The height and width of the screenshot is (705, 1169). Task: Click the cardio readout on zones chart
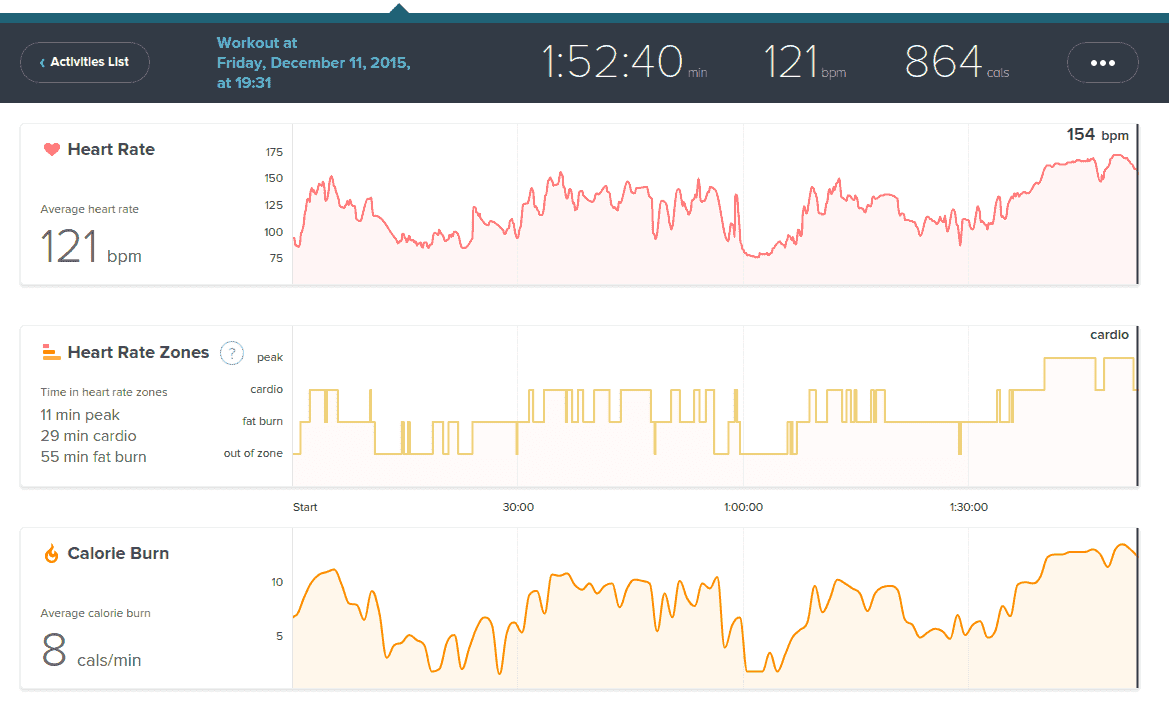pyautogui.click(x=1108, y=335)
